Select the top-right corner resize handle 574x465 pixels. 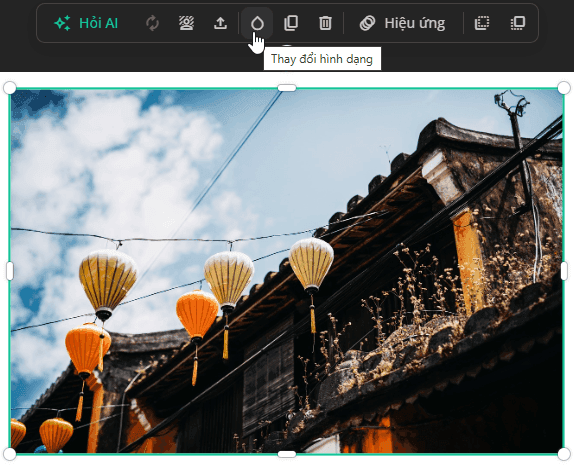tap(564, 88)
